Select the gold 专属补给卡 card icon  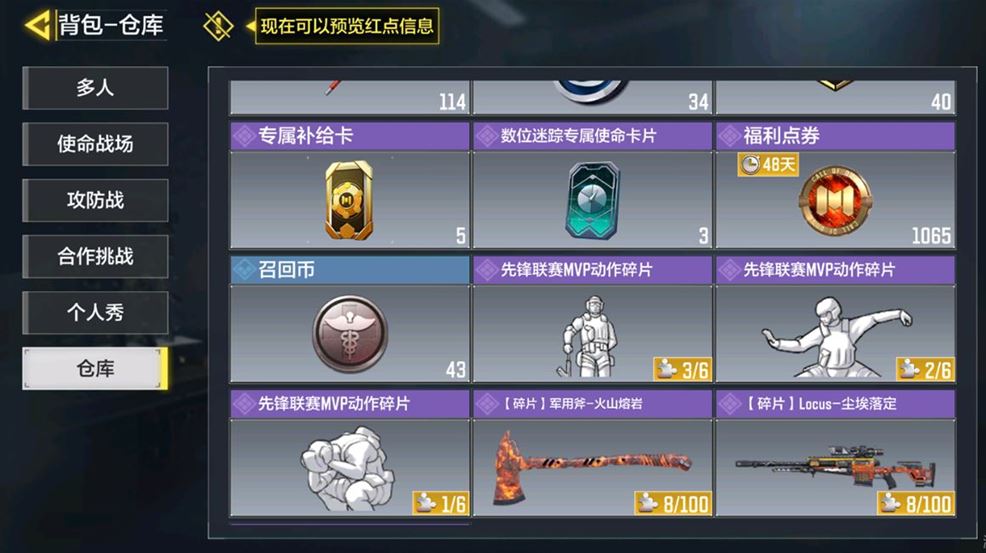point(348,200)
